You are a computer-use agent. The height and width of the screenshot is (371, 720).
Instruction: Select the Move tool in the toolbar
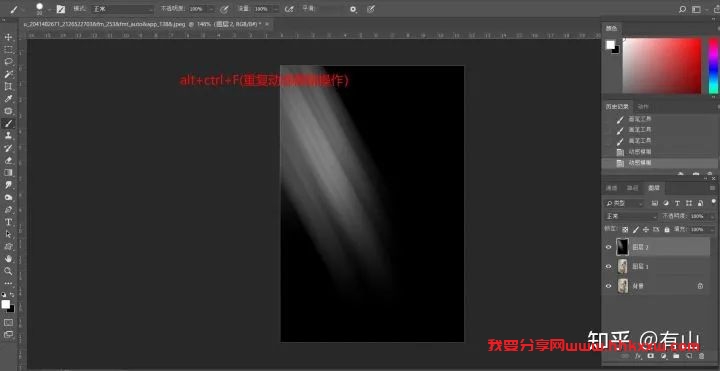click(x=8, y=37)
